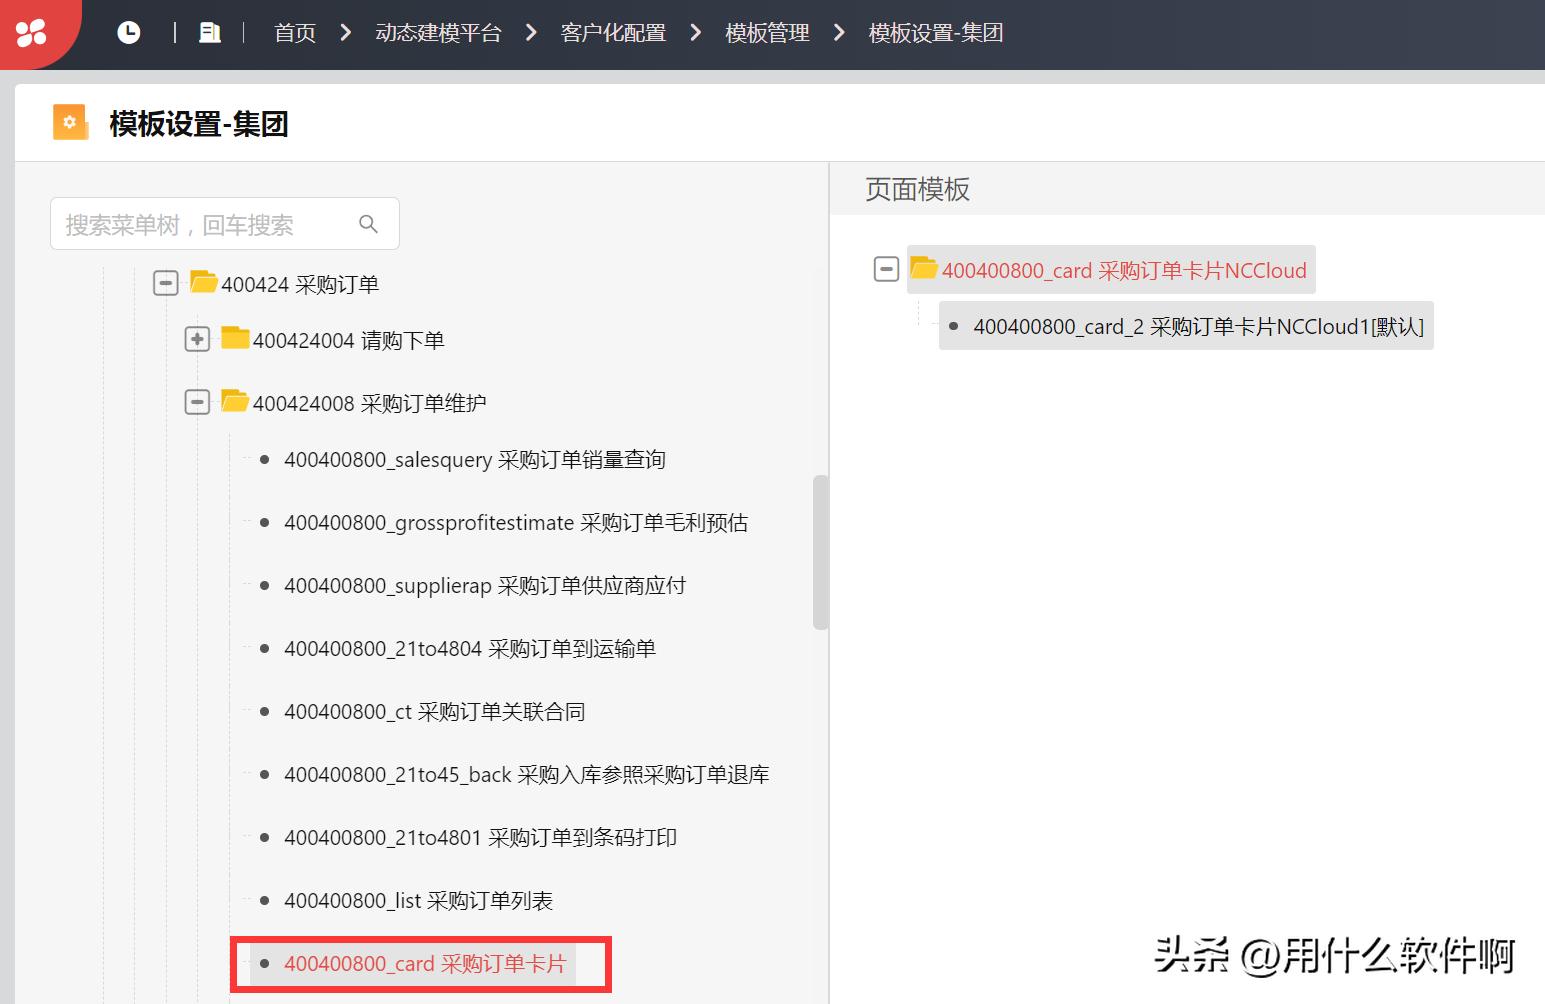The width and height of the screenshot is (1545, 1004).
Task: Navigate to 模板管理 in the breadcrumb
Action: [766, 32]
